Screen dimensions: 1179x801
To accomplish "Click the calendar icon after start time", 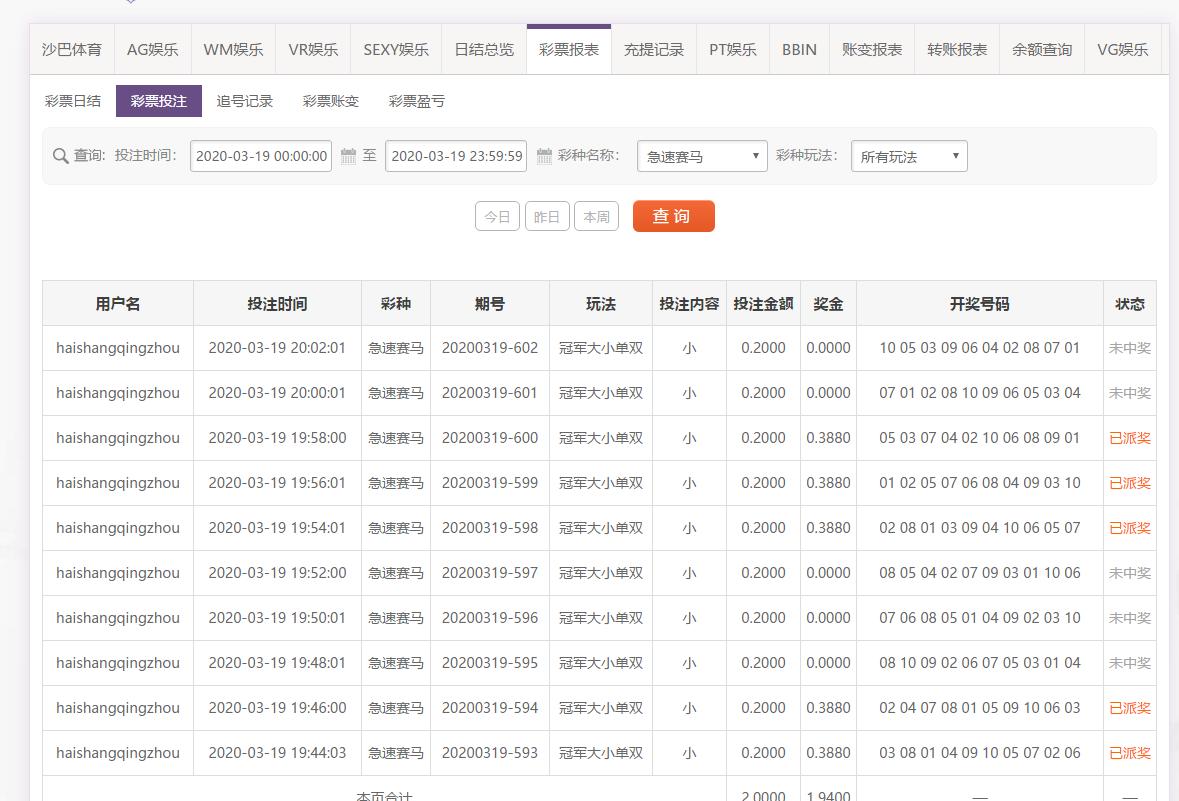I will (348, 156).
